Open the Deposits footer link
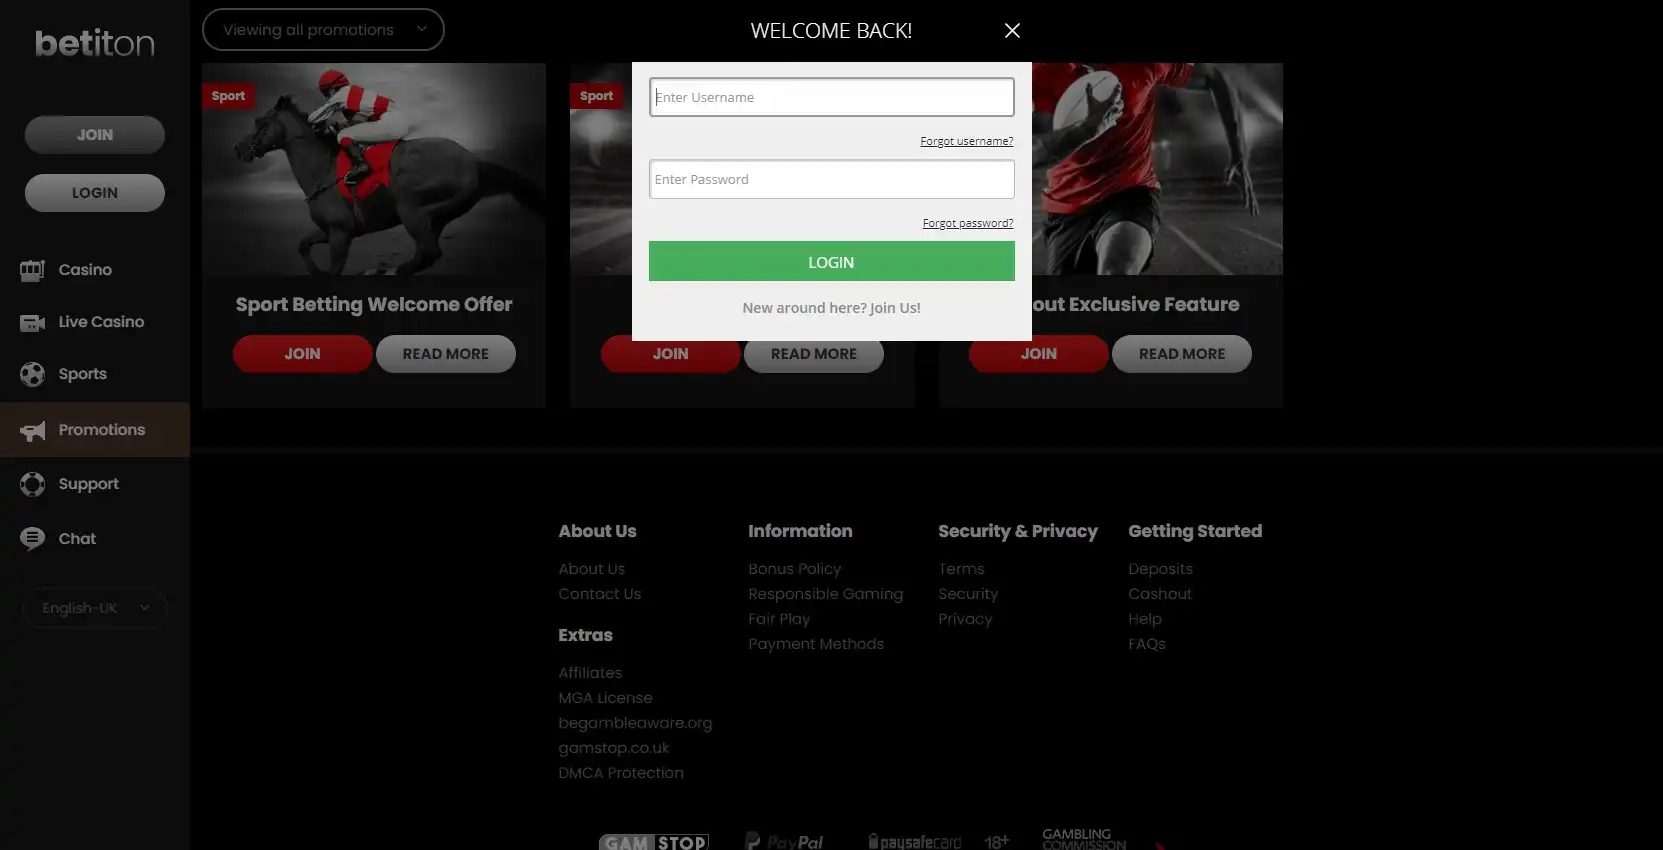Viewport: 1663px width, 850px height. [x=1160, y=569]
